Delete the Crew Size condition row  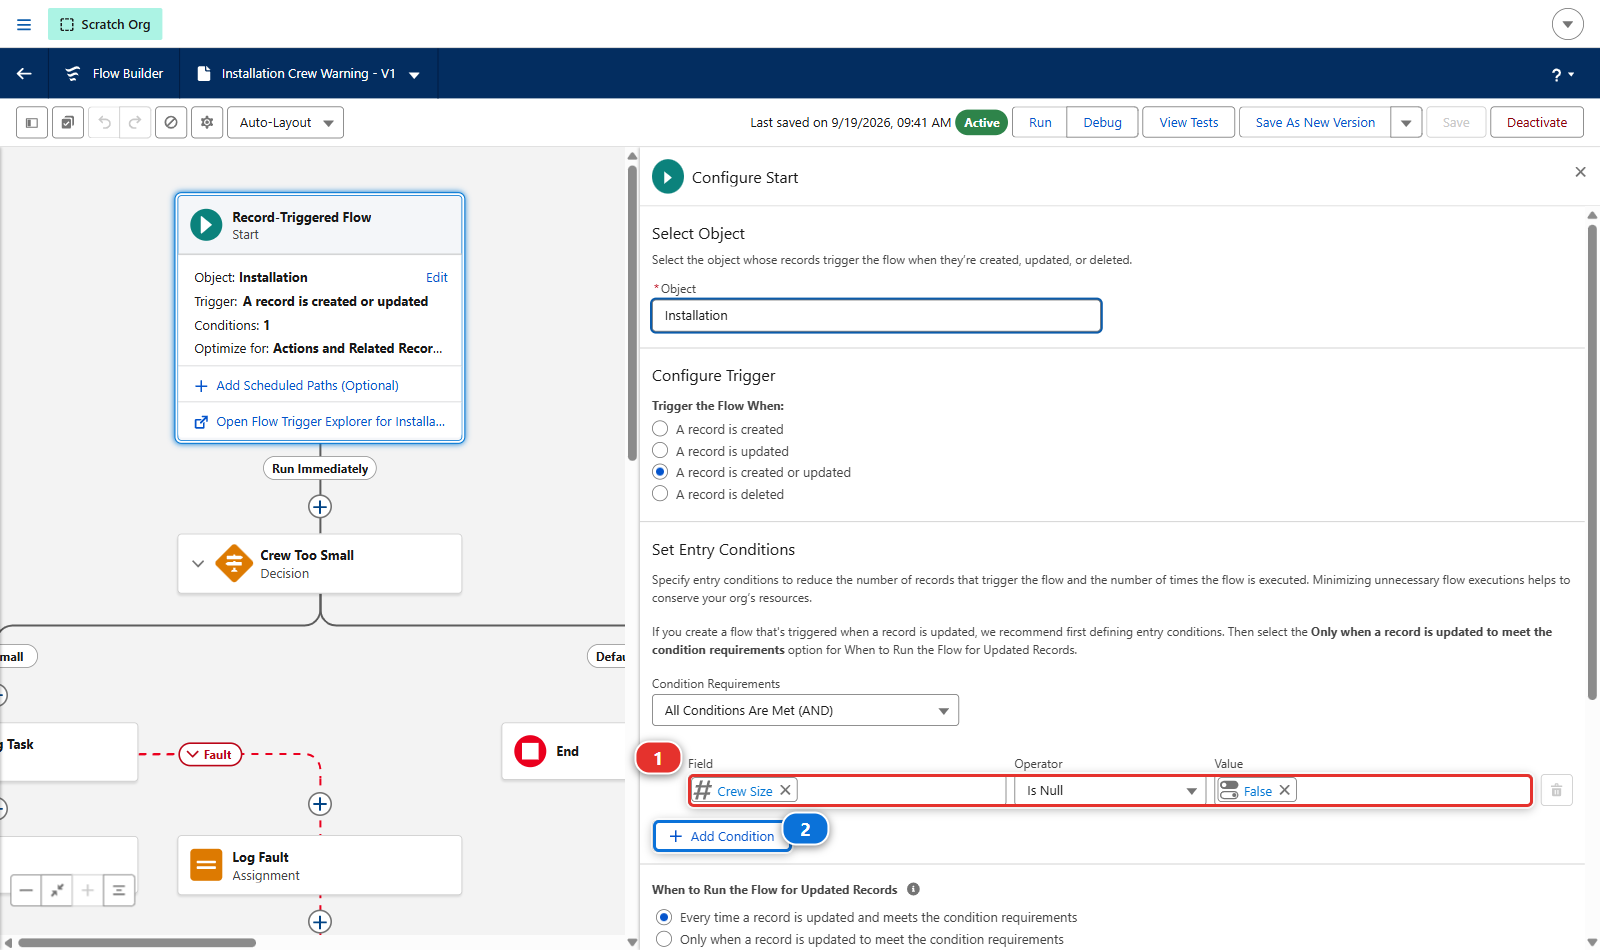click(1556, 790)
